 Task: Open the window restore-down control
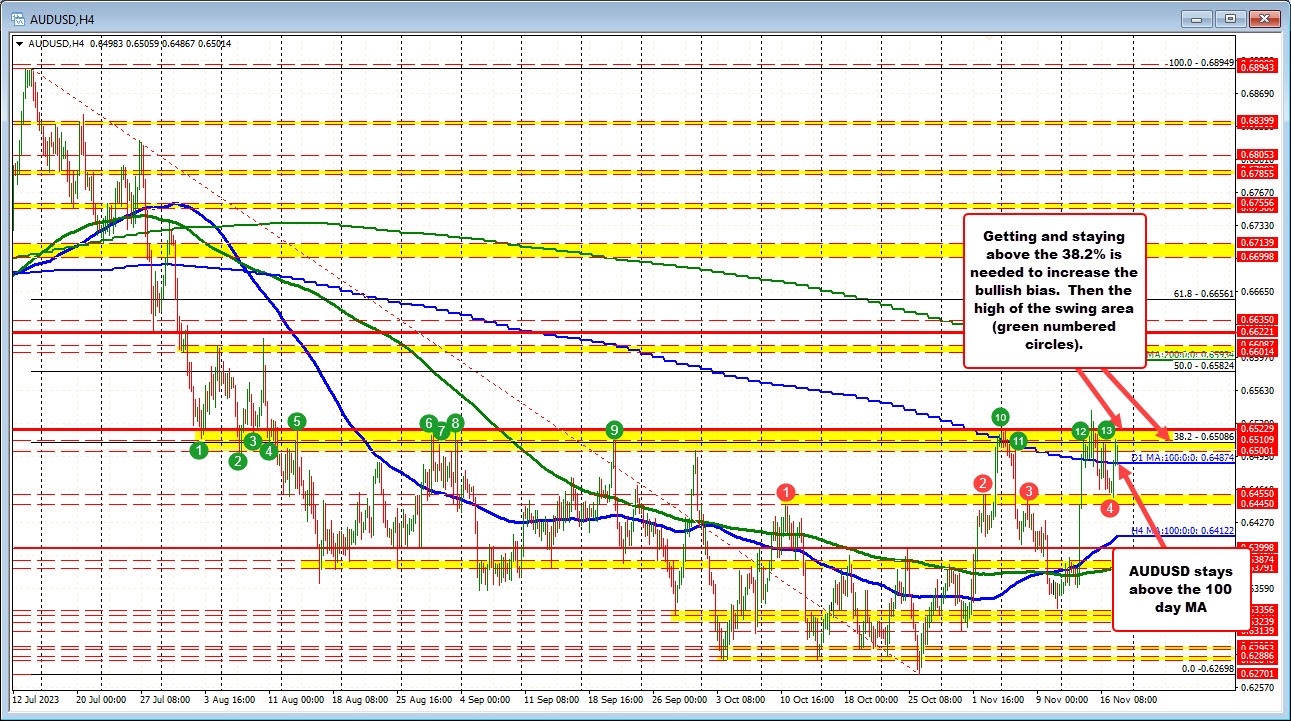tap(1230, 17)
